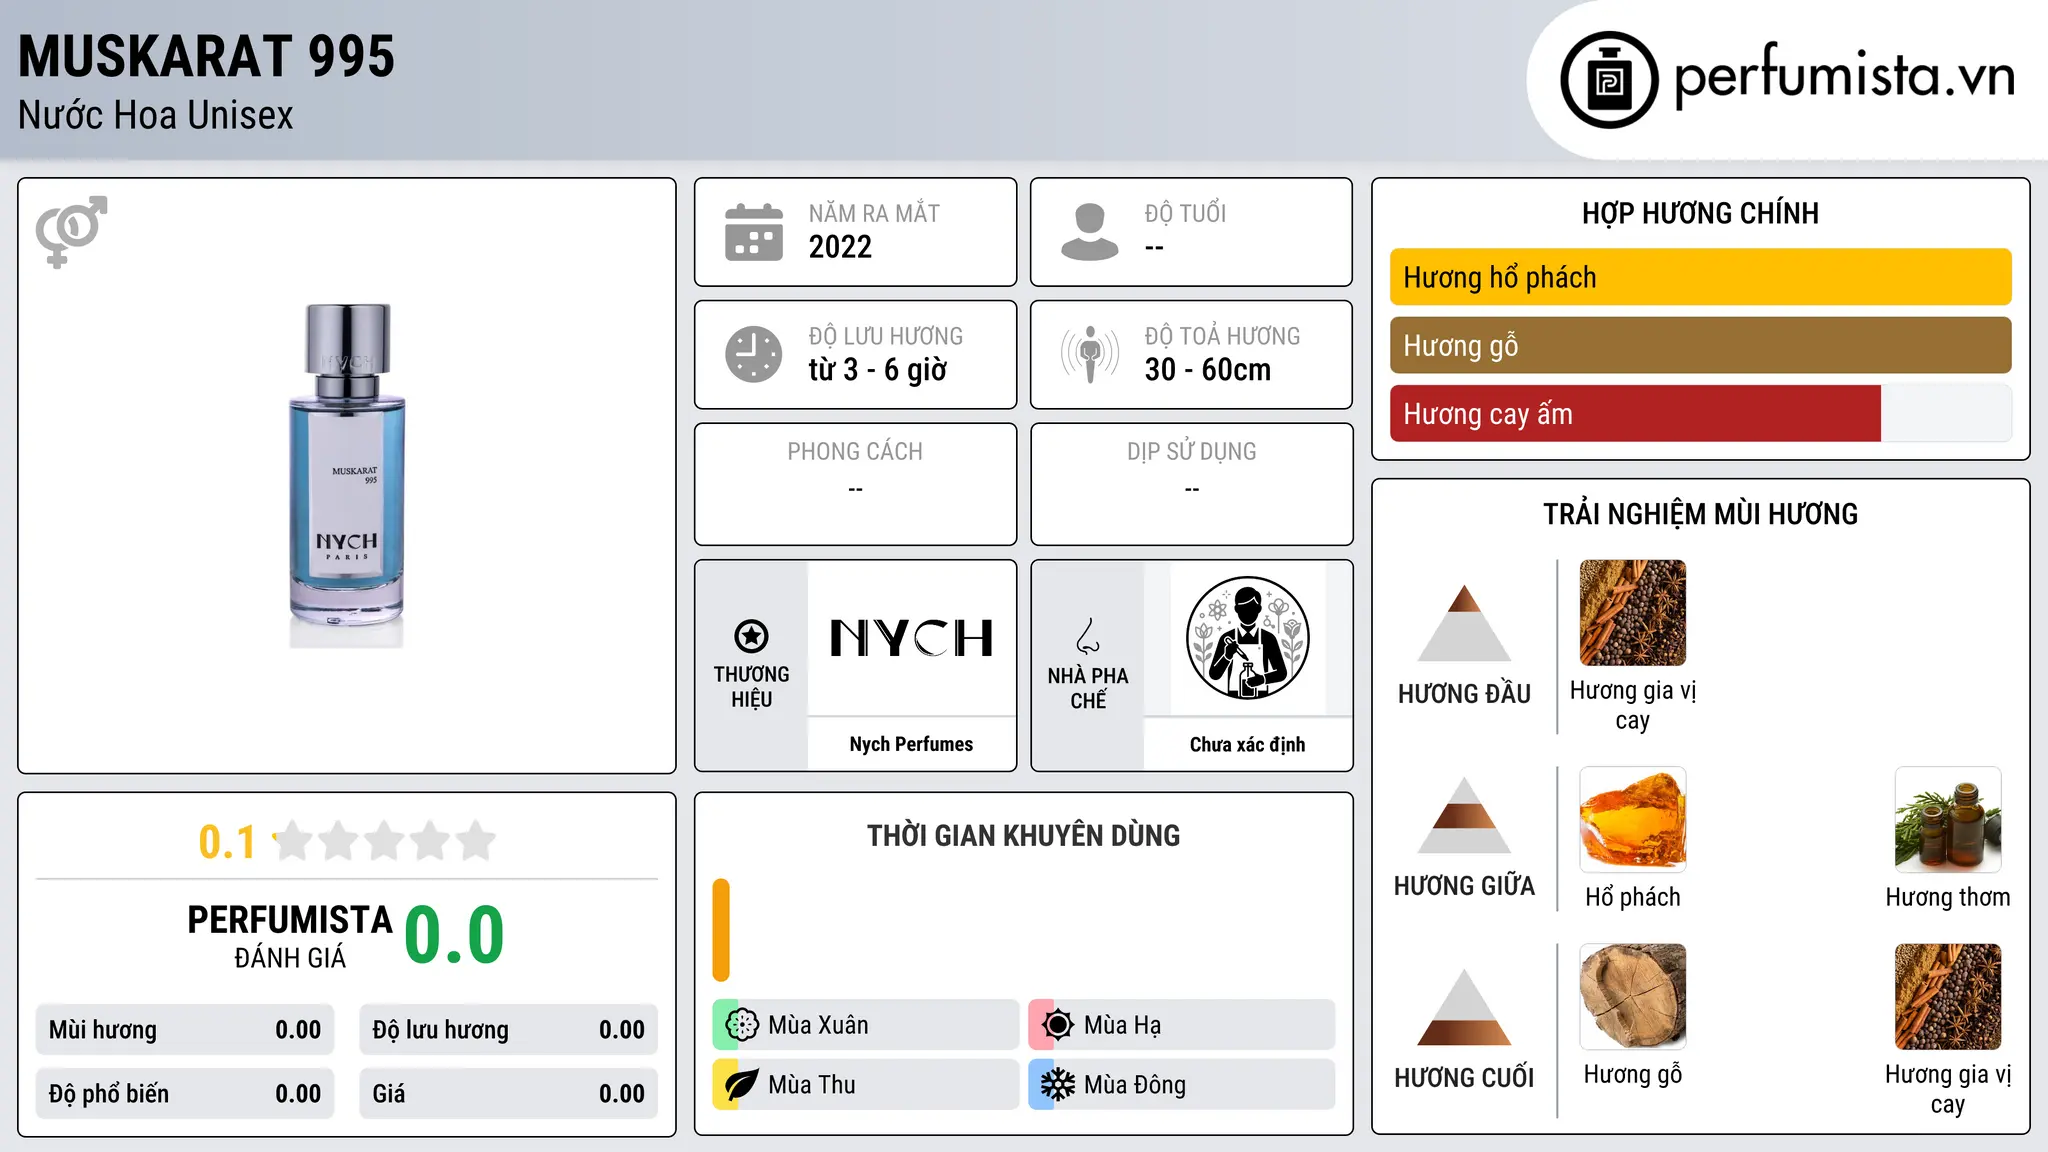Click the Mùi hương 0.00 score row

(x=185, y=1030)
